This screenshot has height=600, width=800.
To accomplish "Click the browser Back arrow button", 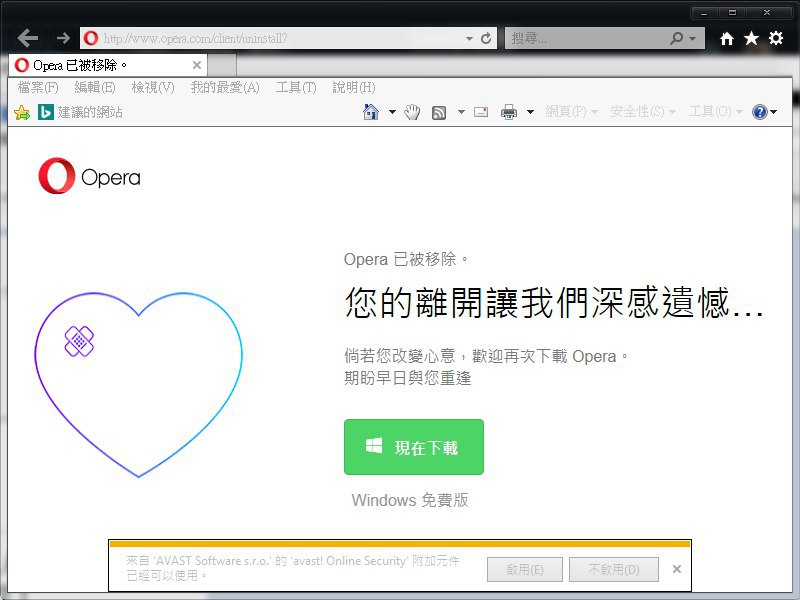I will click(28, 38).
